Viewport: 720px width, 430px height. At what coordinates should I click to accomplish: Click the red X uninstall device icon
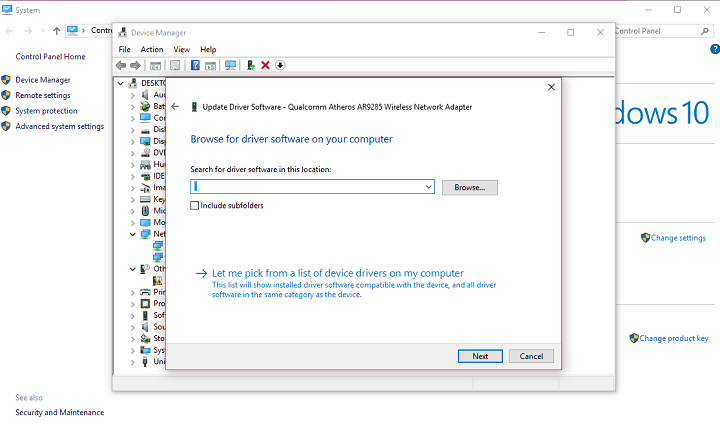click(x=265, y=65)
